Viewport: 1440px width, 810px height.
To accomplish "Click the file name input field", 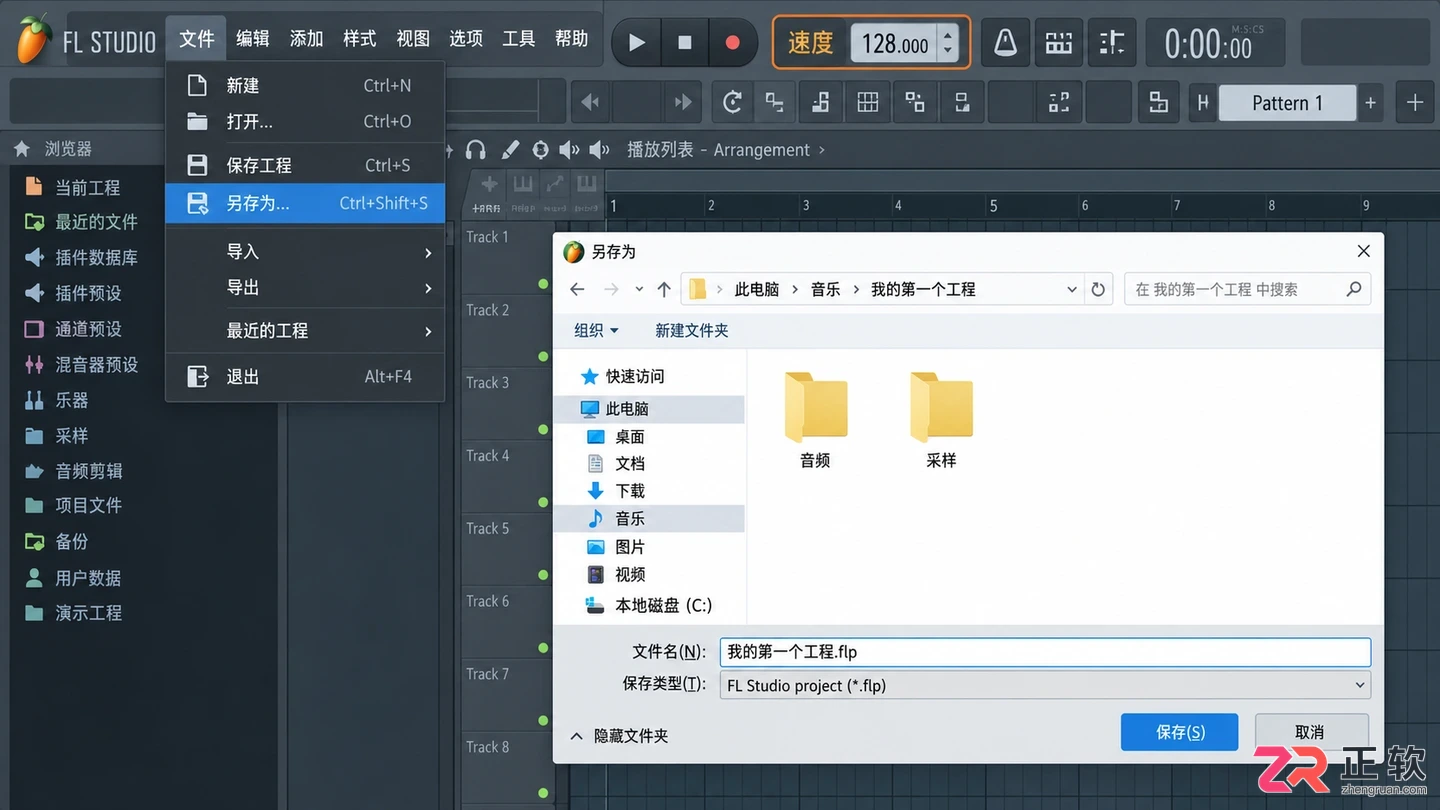I will (1045, 652).
